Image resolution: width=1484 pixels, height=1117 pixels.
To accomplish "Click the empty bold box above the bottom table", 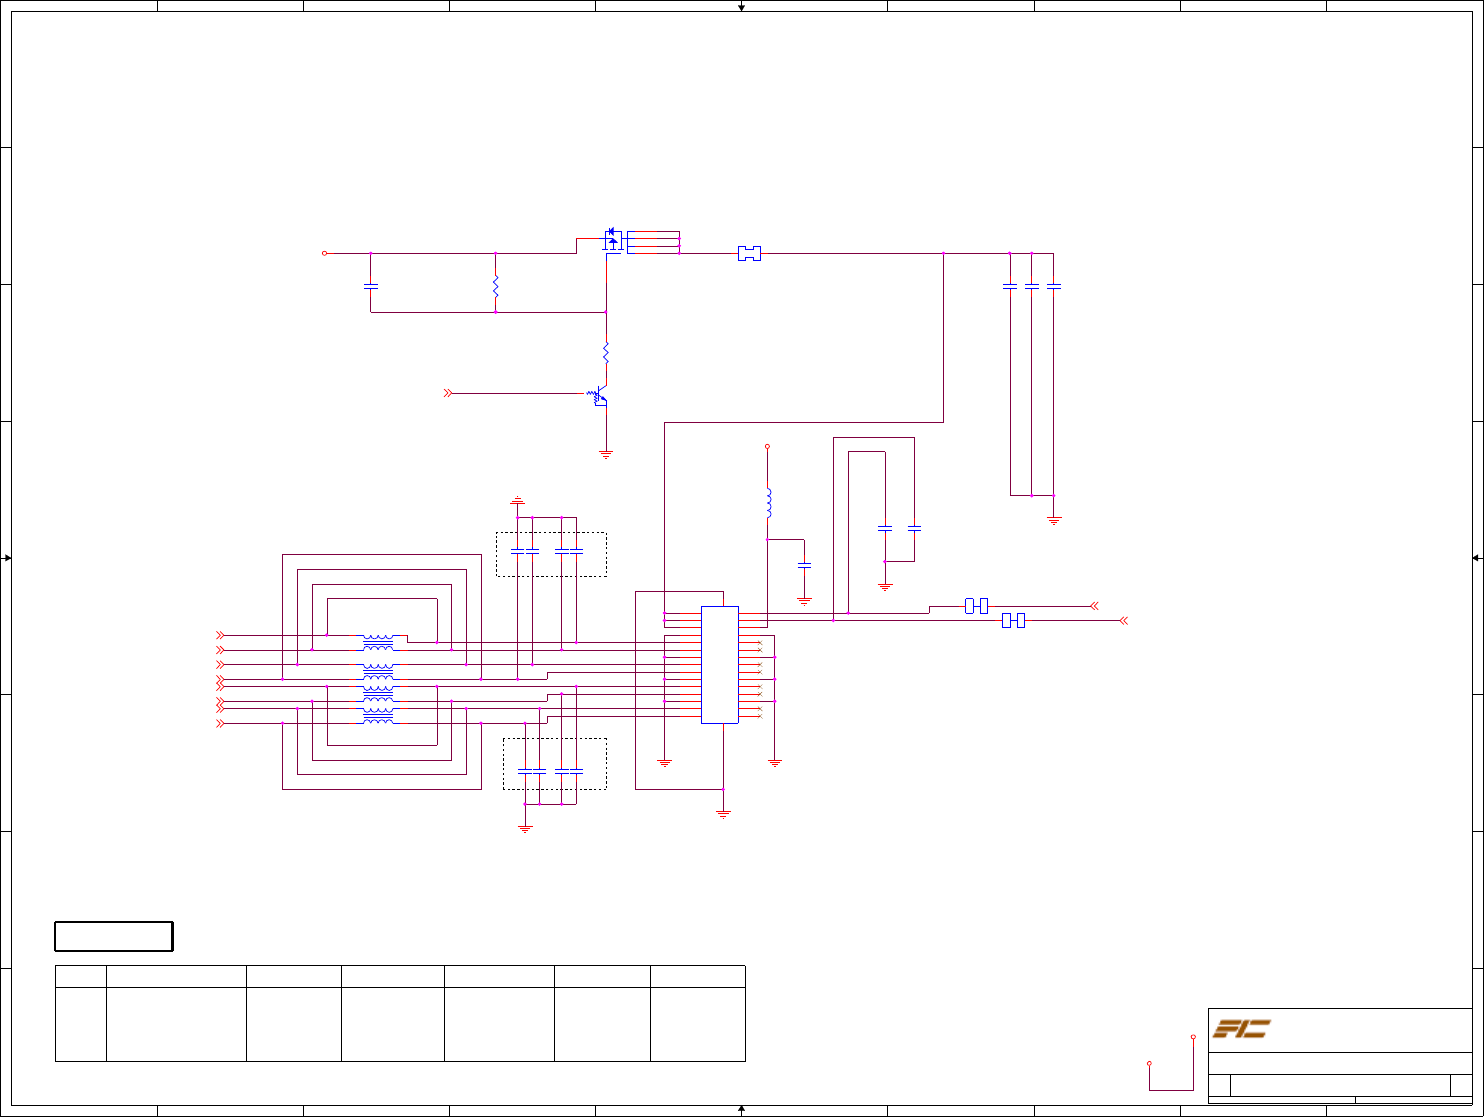I will point(113,936).
